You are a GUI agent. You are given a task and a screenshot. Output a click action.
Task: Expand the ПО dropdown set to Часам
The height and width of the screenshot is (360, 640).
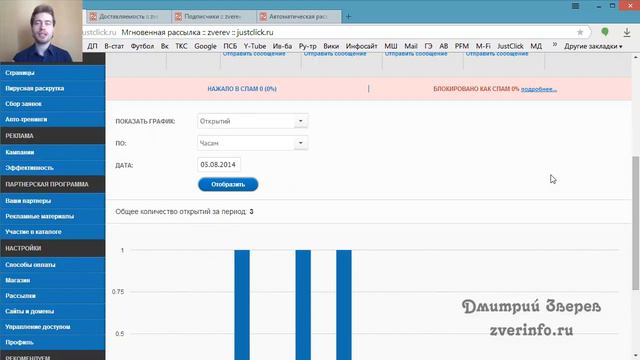pos(252,143)
